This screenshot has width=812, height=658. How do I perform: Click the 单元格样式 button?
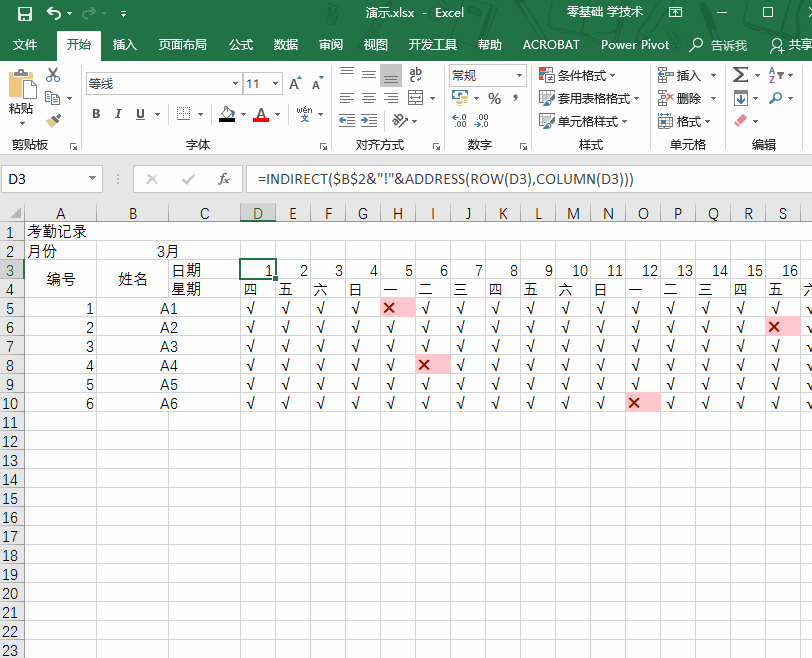click(x=583, y=122)
